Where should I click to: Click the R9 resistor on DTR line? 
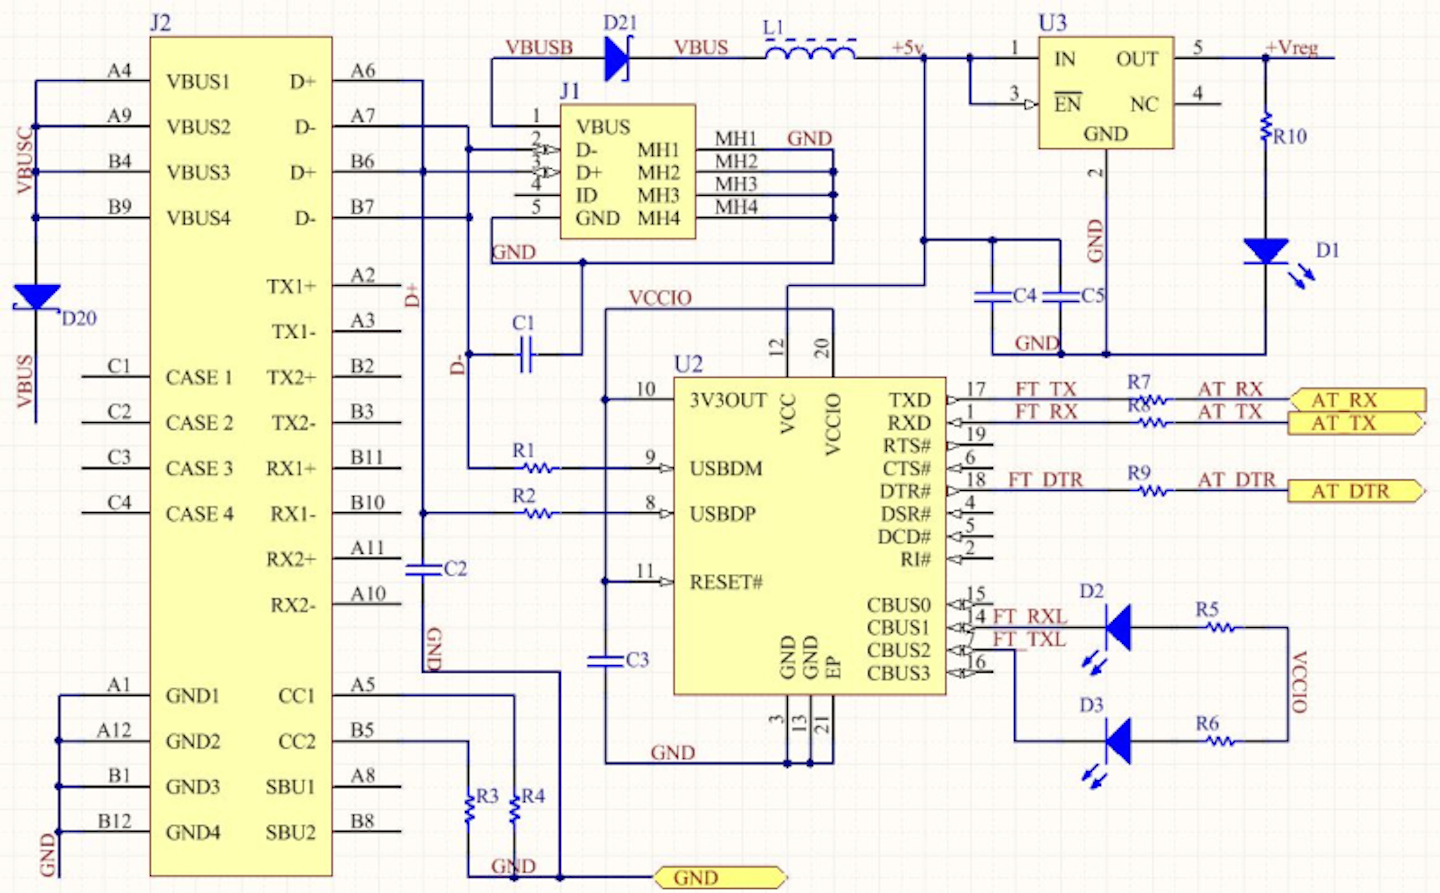[1152, 491]
